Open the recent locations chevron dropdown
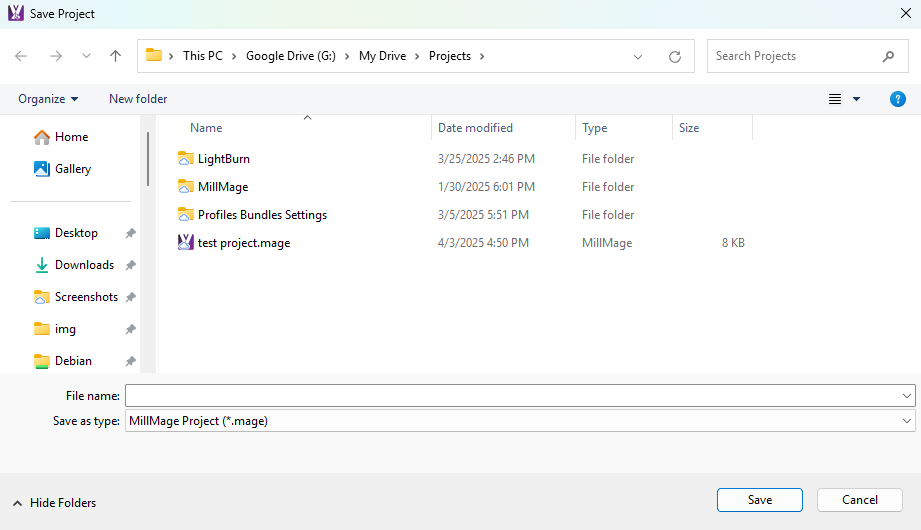This screenshot has height=530, width=921. click(x=86, y=57)
